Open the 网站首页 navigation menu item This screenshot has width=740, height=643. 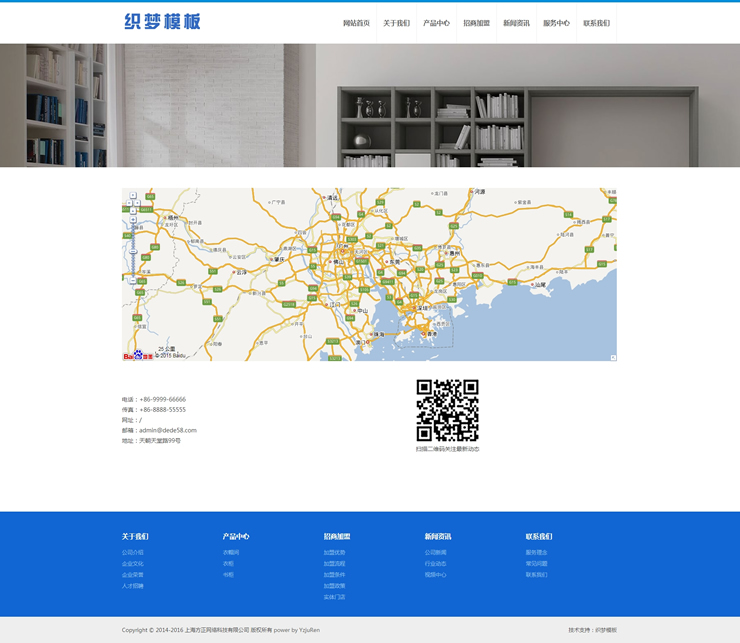click(x=356, y=23)
